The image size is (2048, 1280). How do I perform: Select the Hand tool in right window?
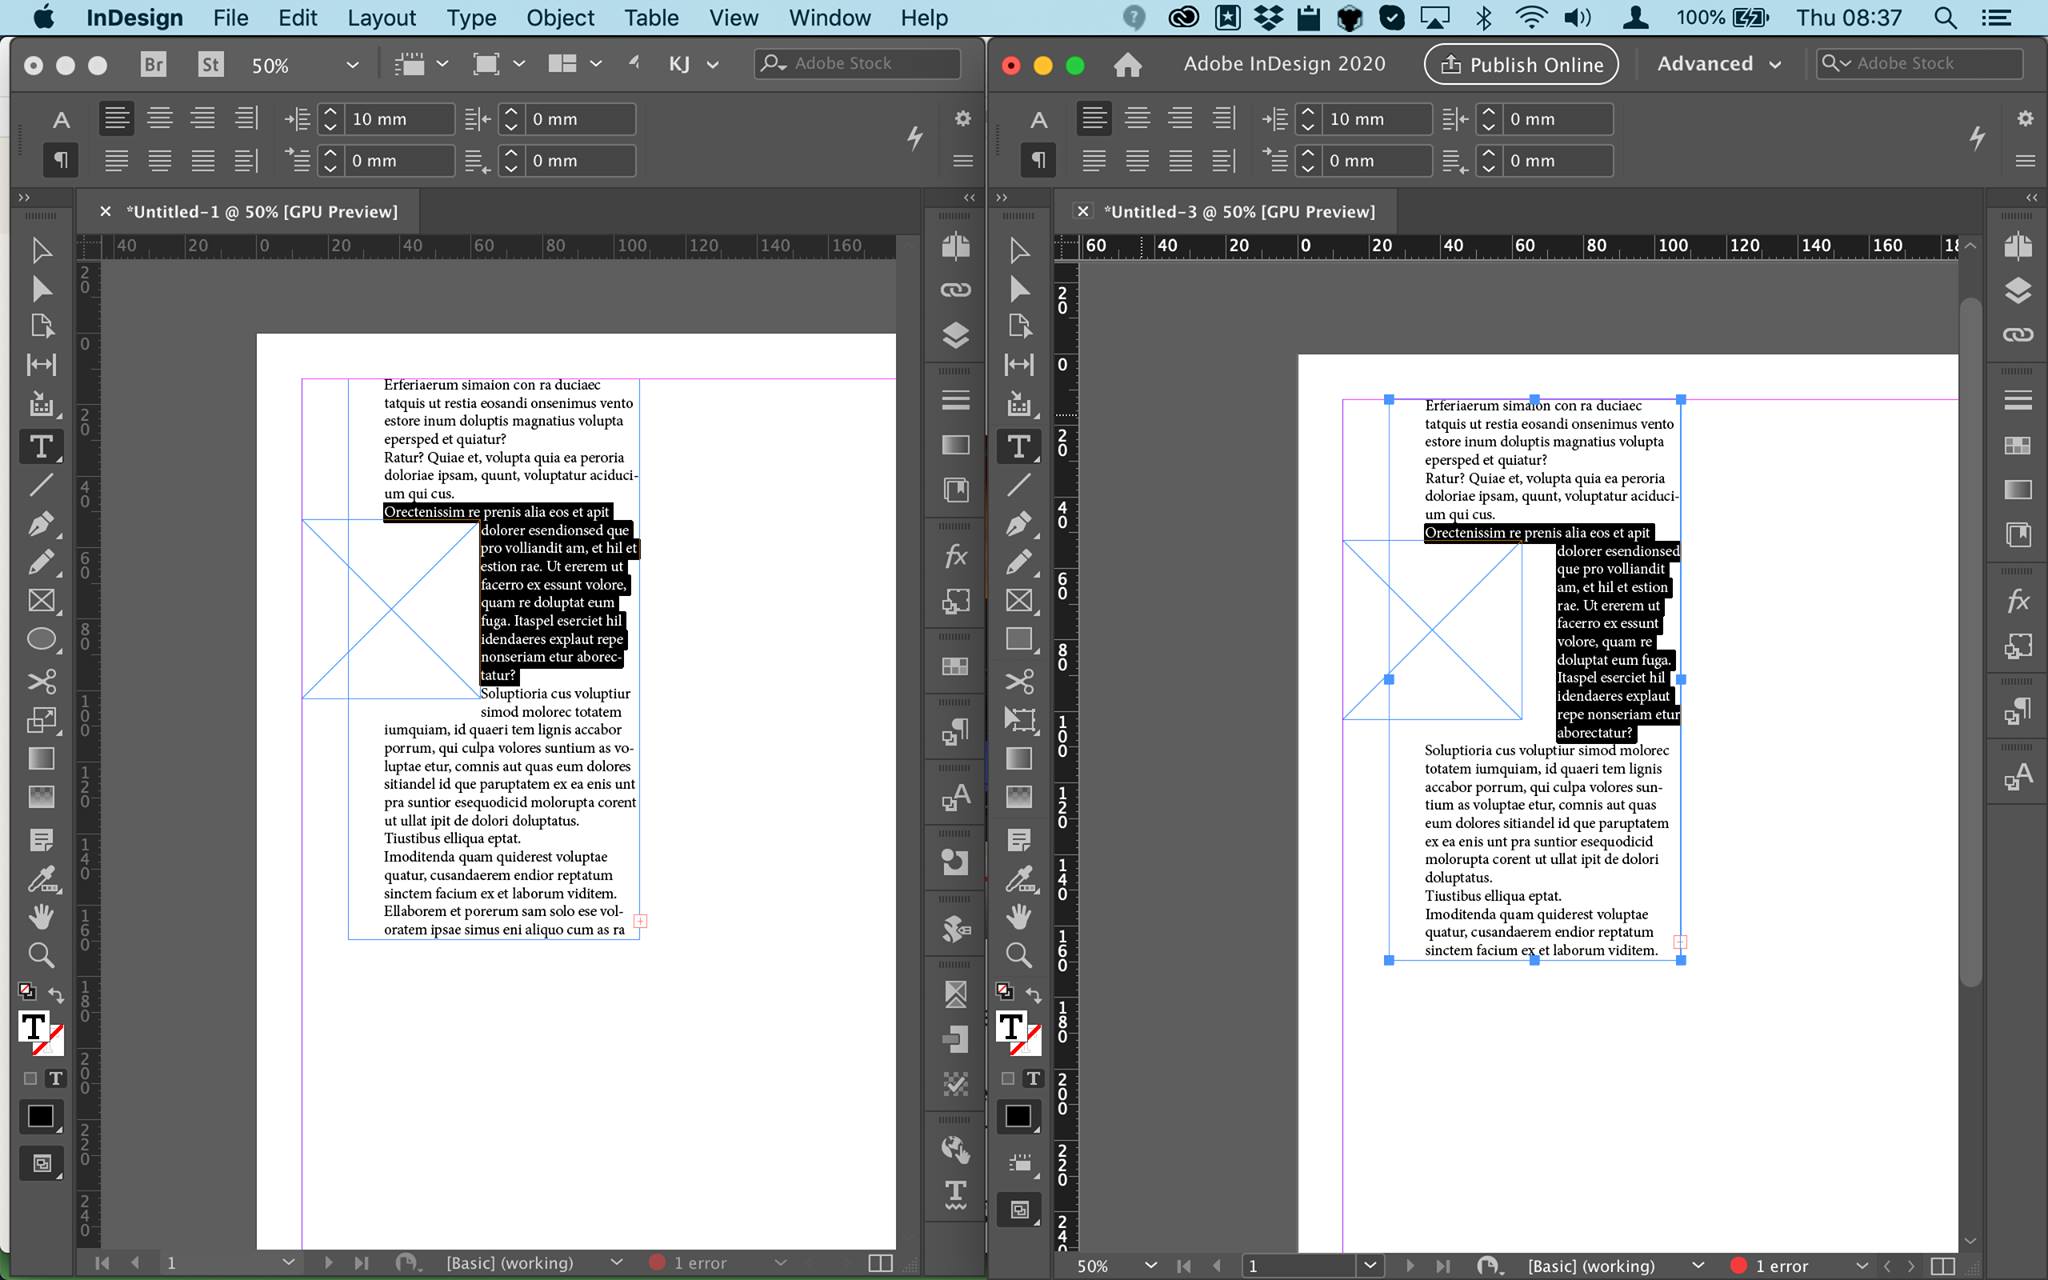click(1019, 916)
